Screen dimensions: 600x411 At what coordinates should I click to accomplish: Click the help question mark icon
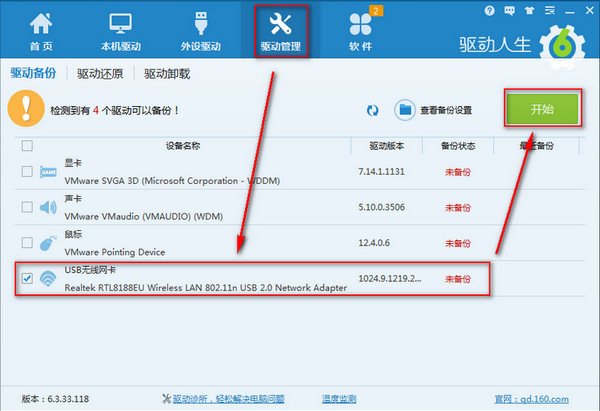point(489,11)
